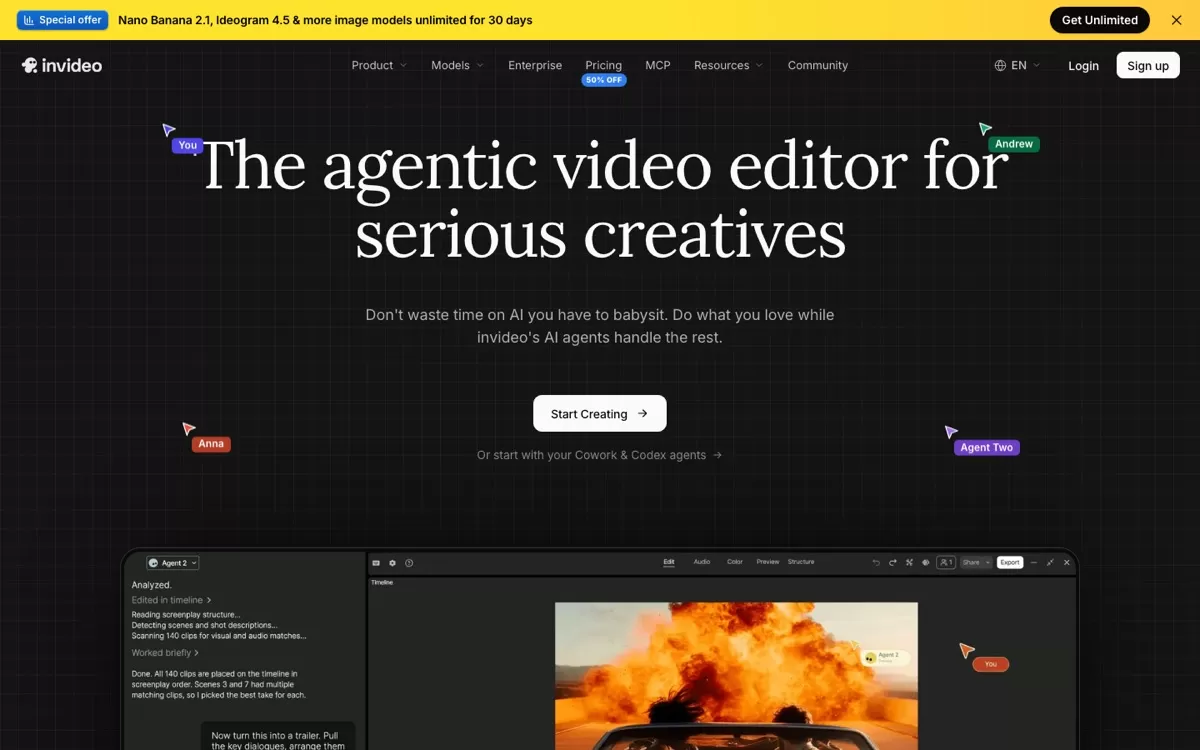
Task: Click the X icon in editor toolbar
Action: pyautogui.click(x=1067, y=563)
